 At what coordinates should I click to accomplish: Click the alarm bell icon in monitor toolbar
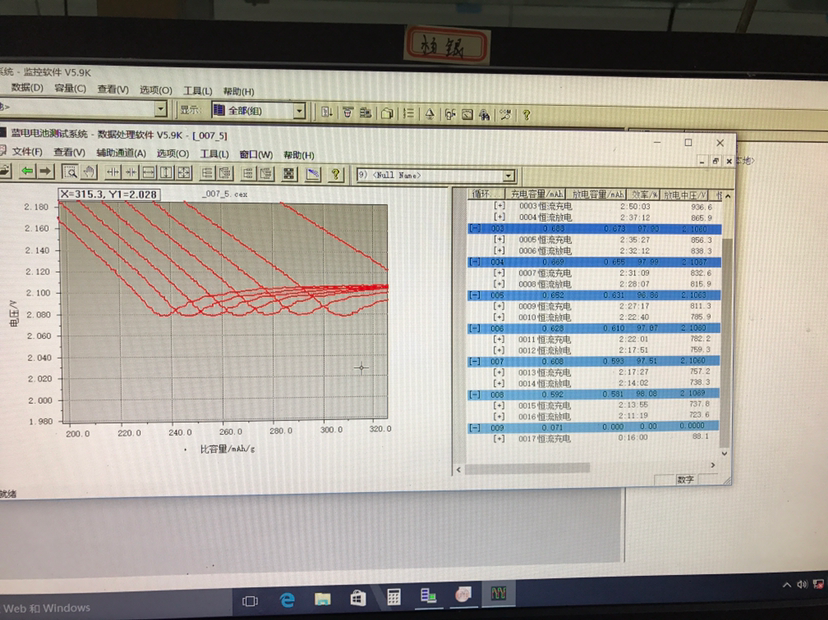pyautogui.click(x=430, y=114)
